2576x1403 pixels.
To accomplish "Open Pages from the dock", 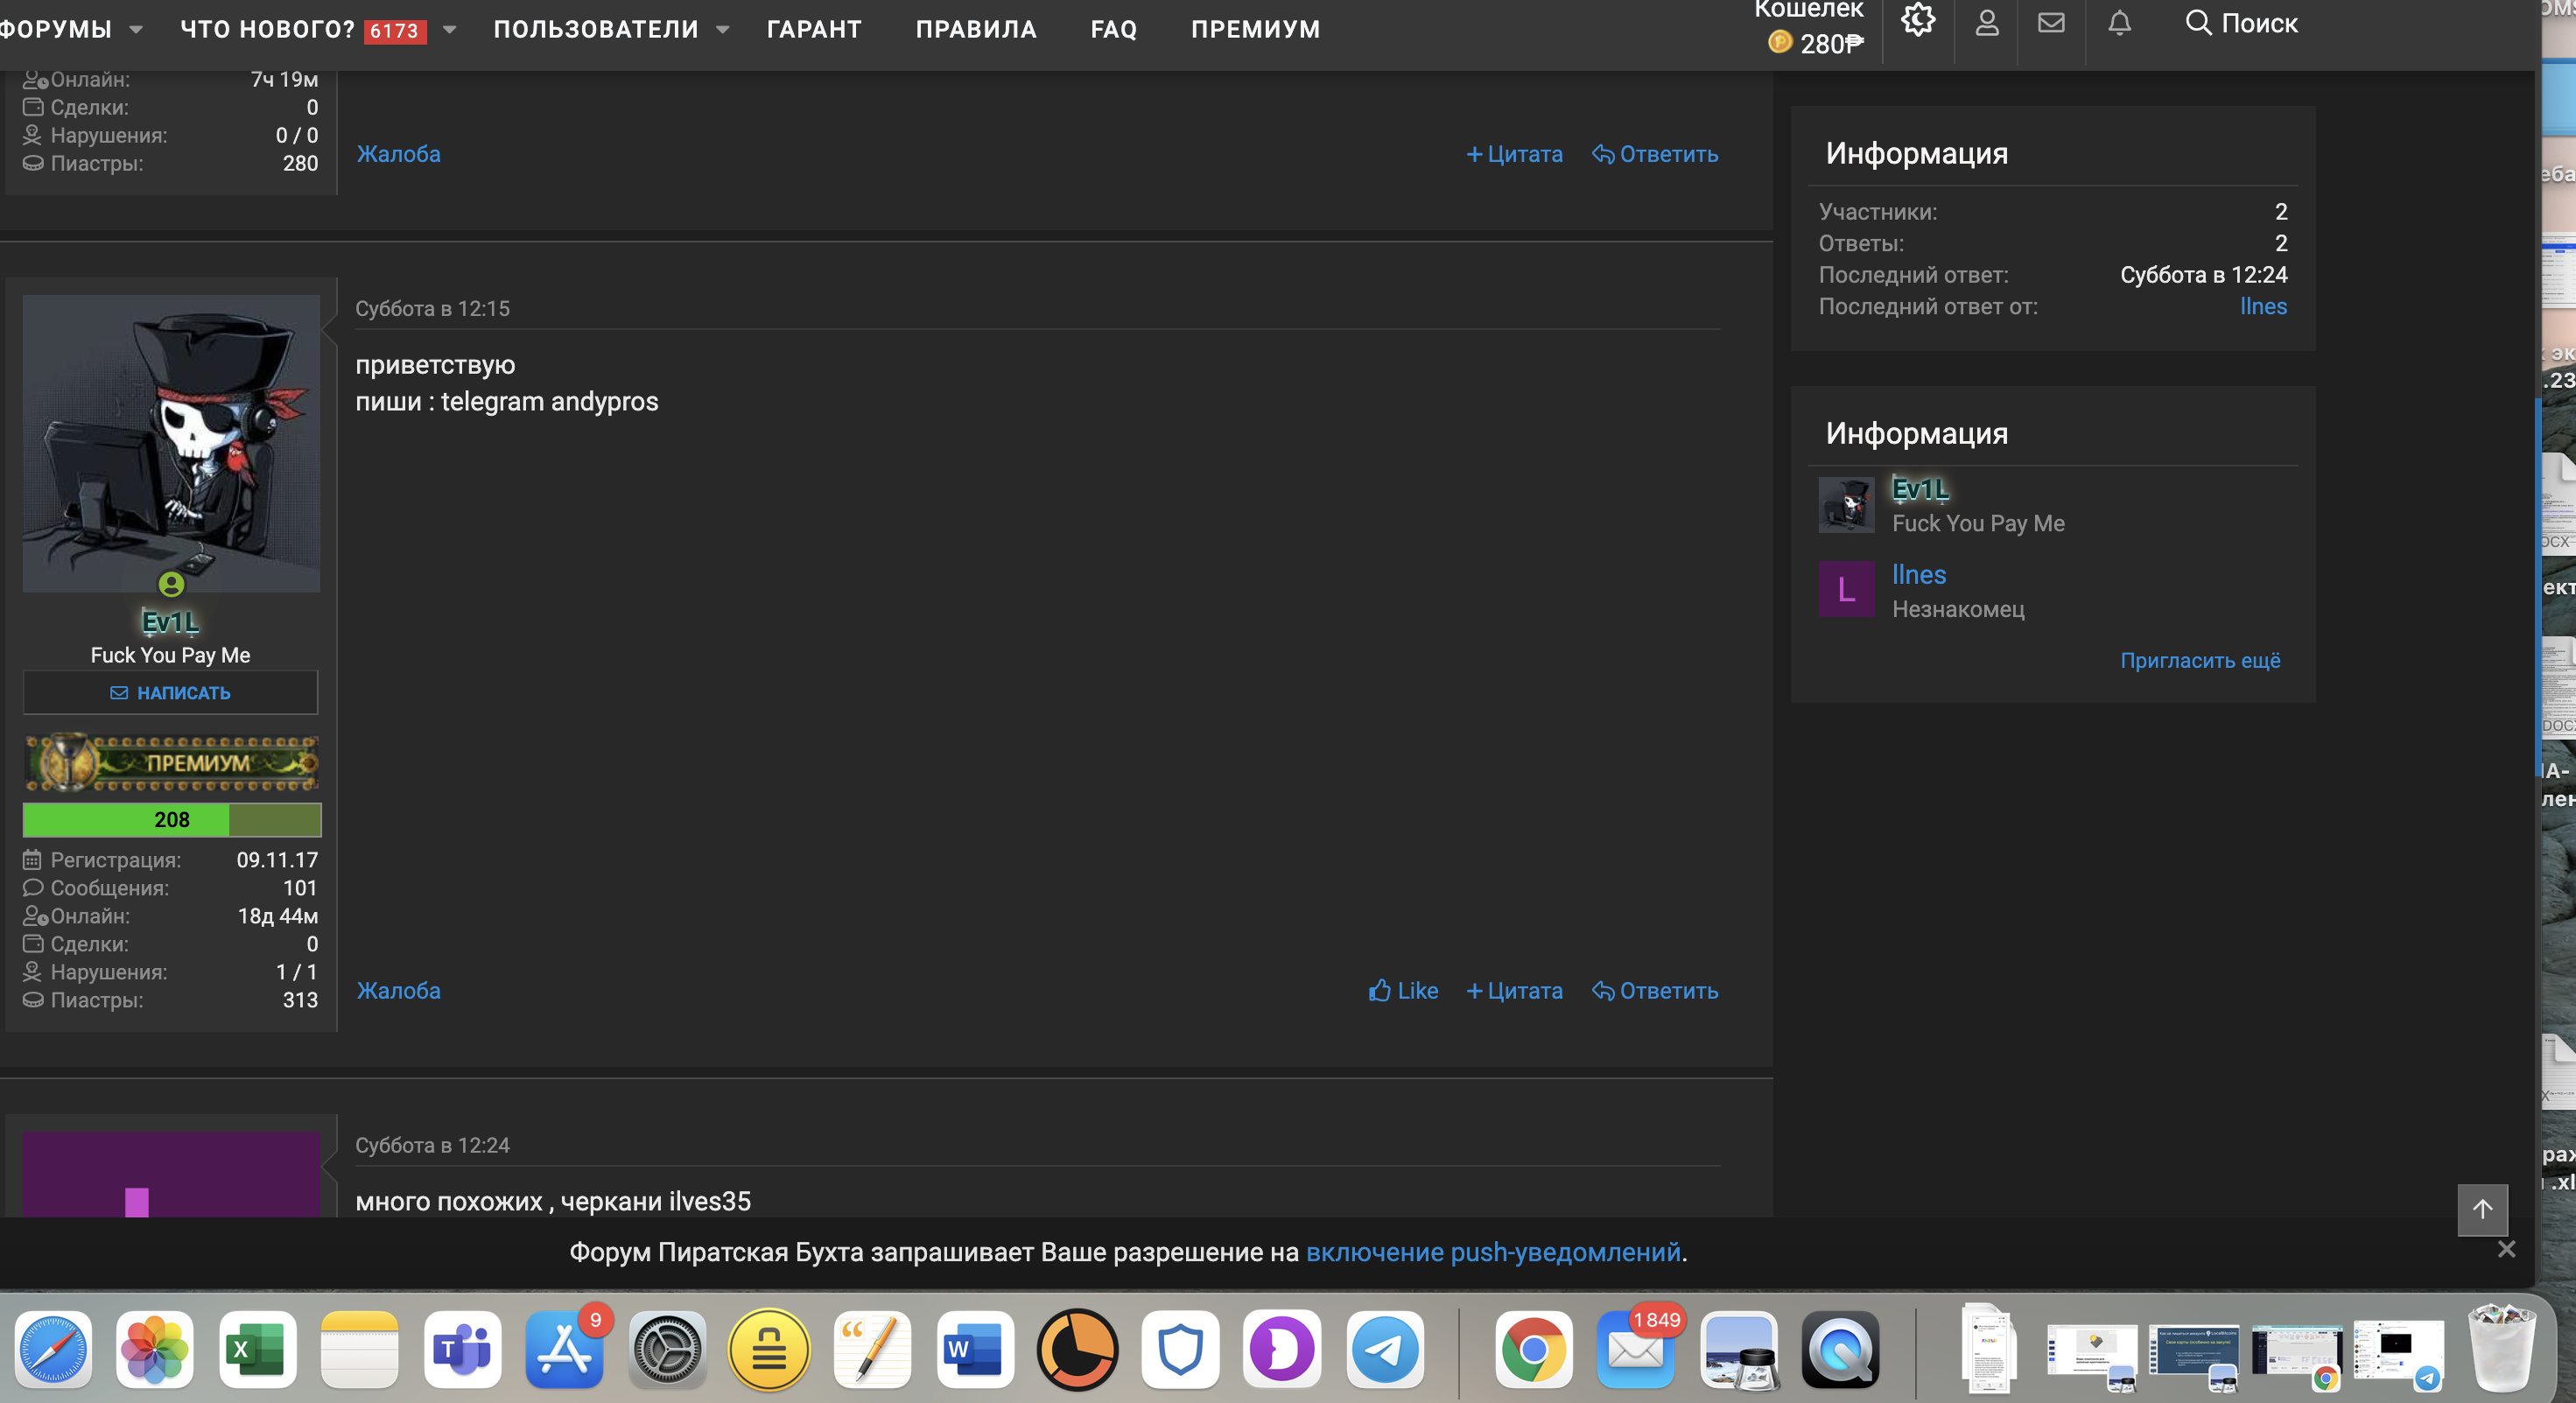I will coord(872,1350).
